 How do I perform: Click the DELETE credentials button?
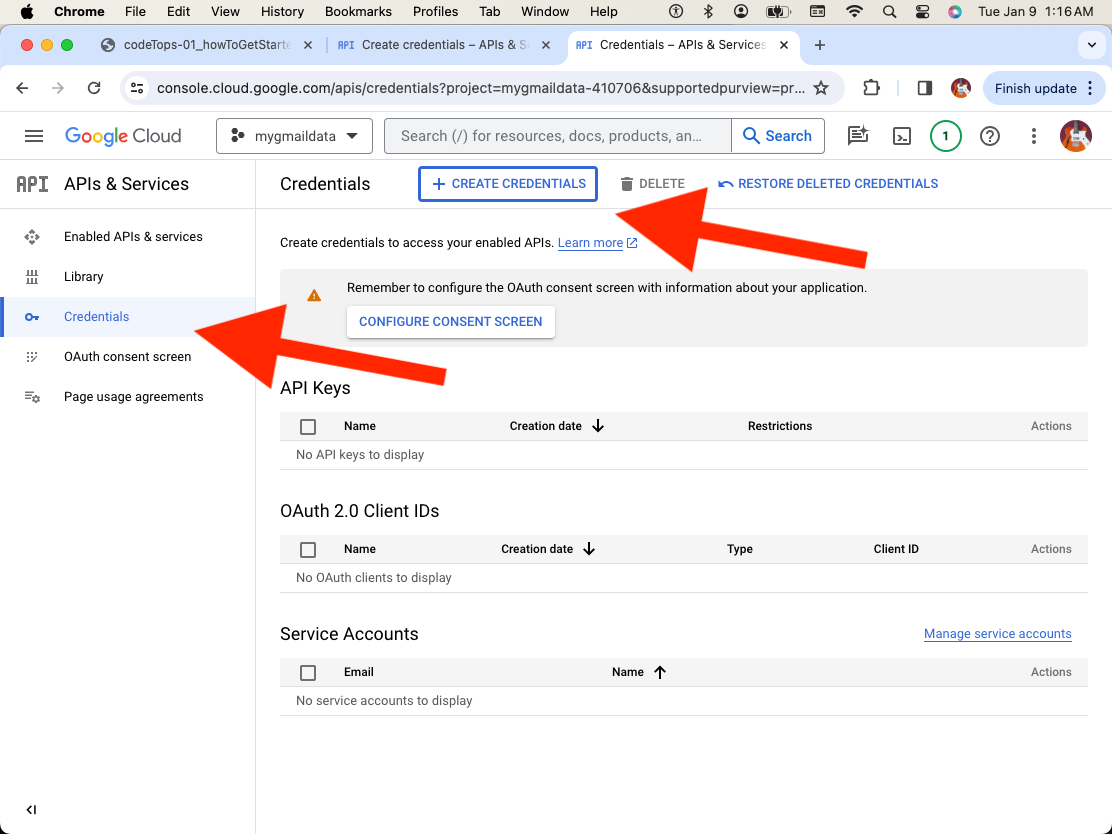(x=652, y=184)
